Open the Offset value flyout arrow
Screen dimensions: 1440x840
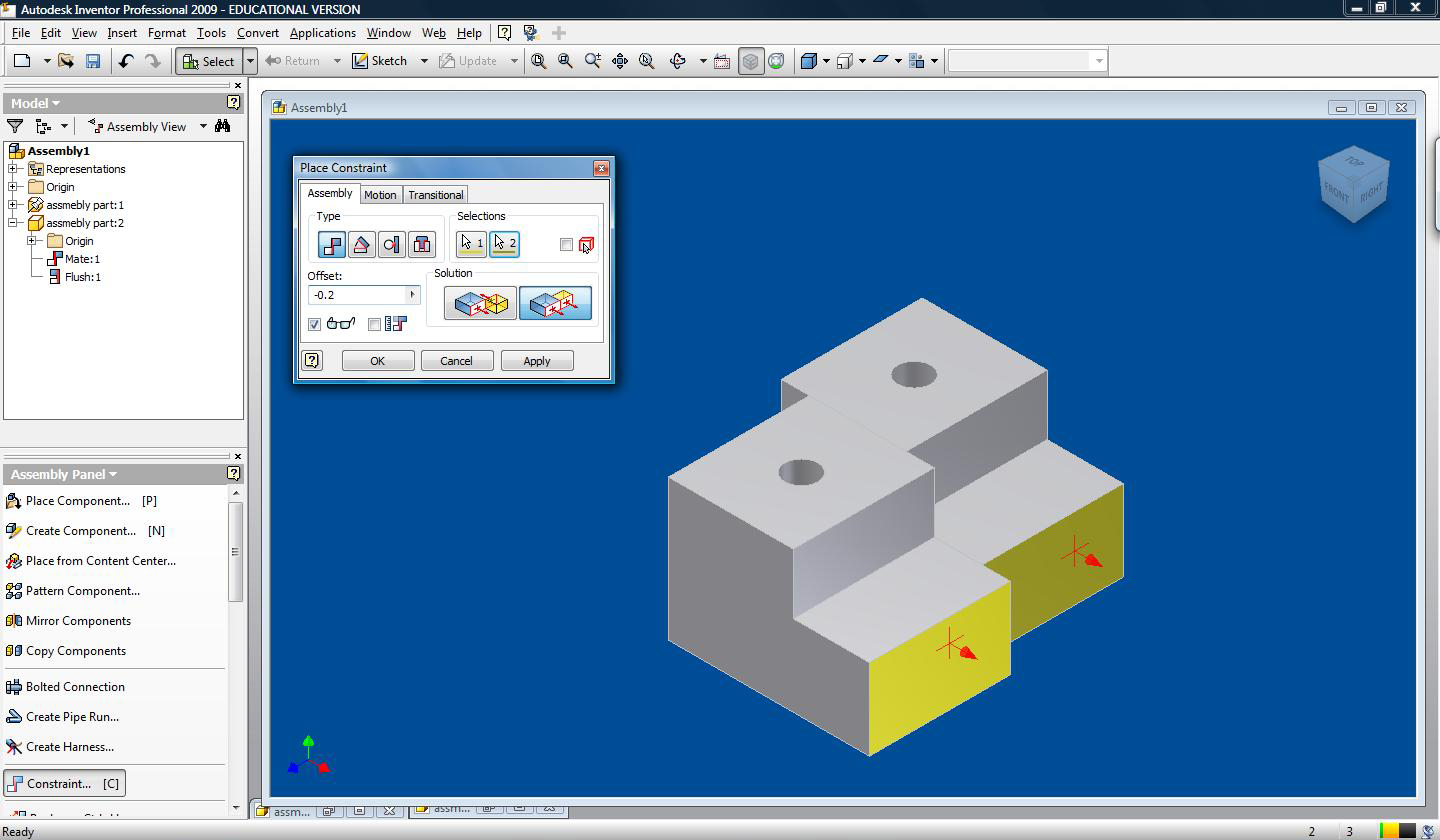pos(412,295)
